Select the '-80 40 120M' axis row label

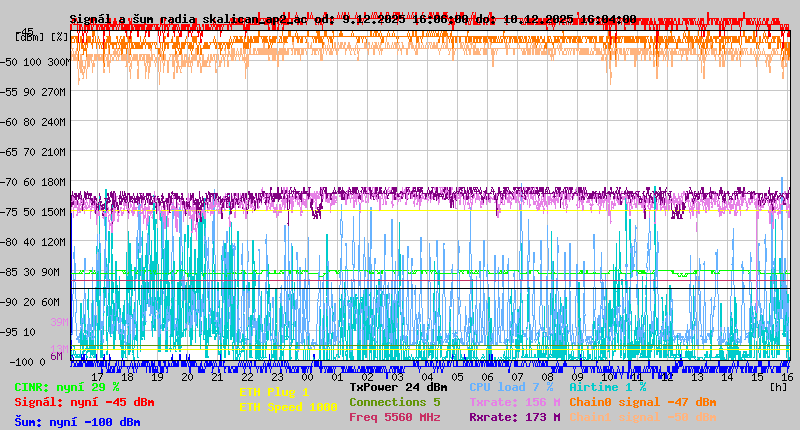pyautogui.click(x=33, y=242)
